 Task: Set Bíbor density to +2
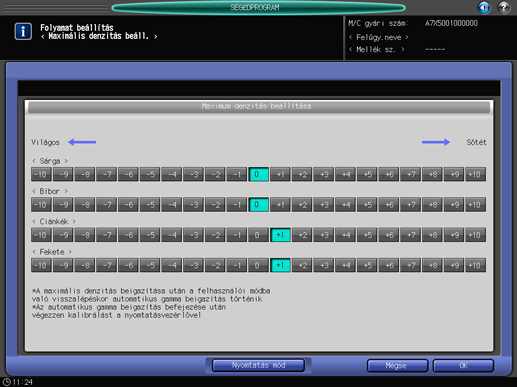(302, 205)
